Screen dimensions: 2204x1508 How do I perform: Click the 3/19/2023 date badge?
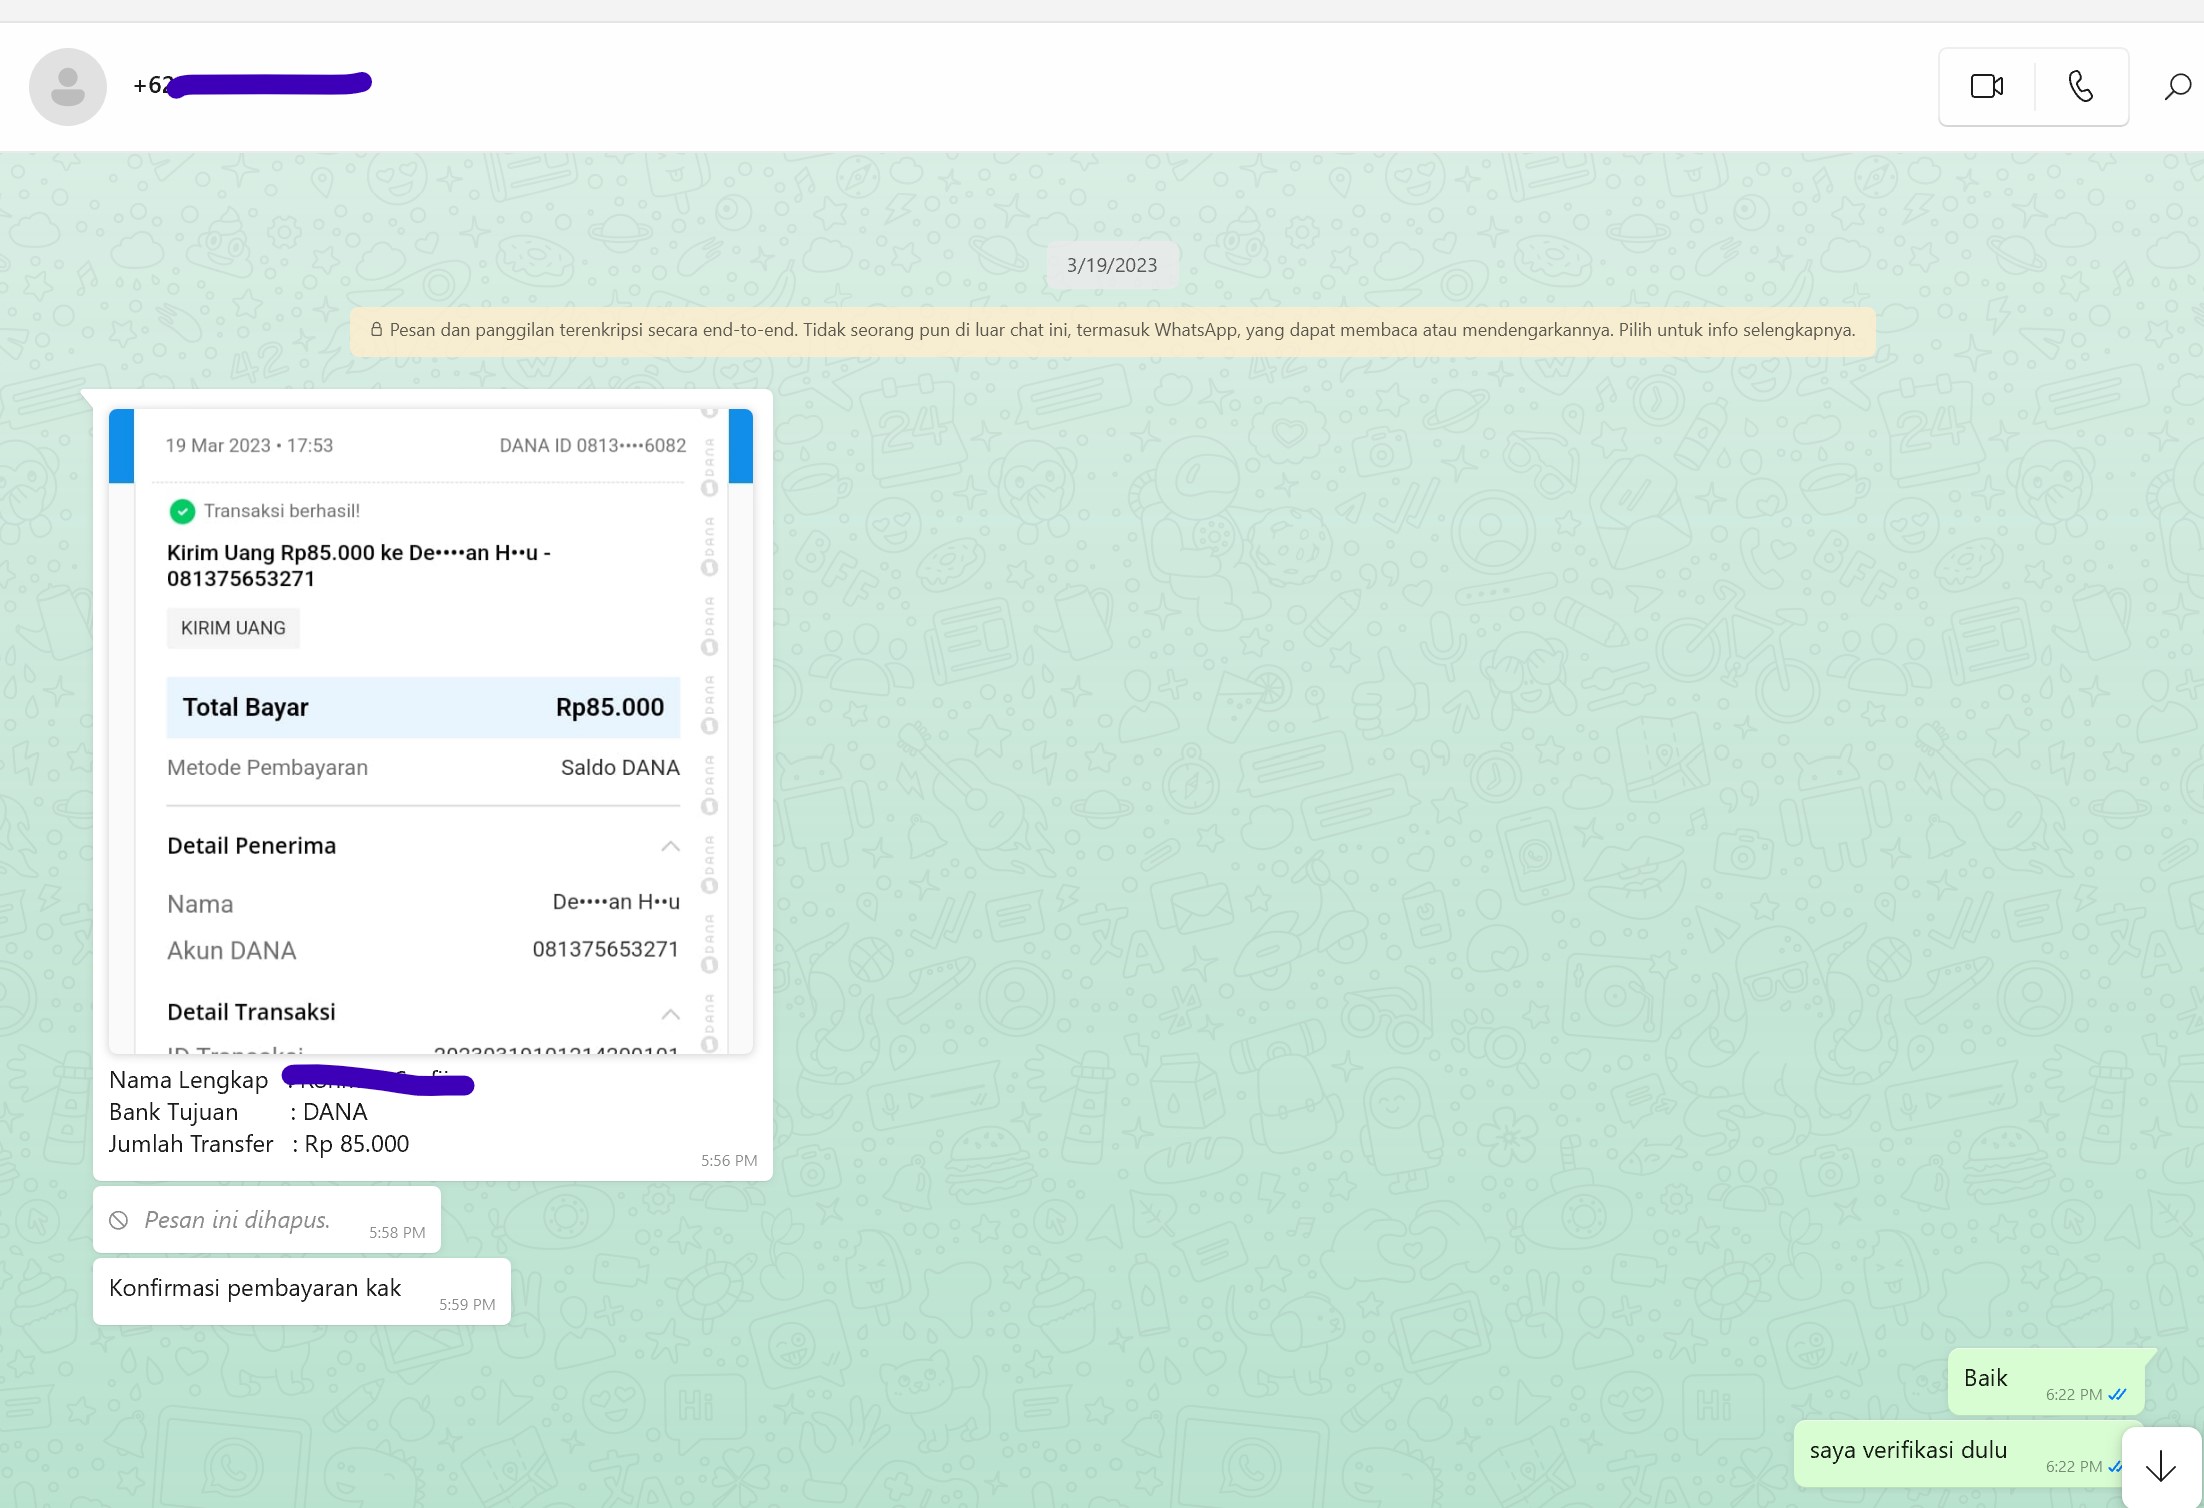pos(1111,265)
